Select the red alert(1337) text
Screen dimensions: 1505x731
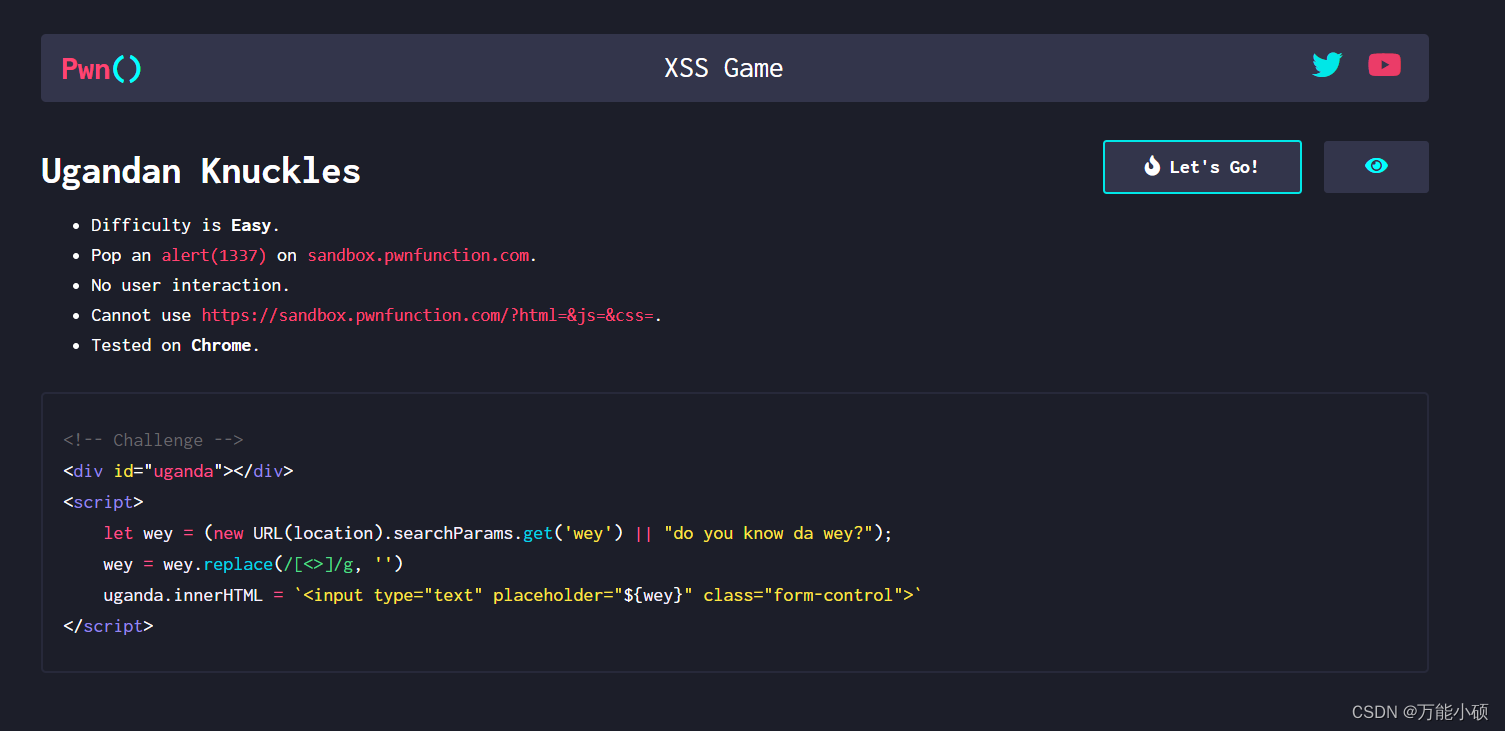point(213,255)
